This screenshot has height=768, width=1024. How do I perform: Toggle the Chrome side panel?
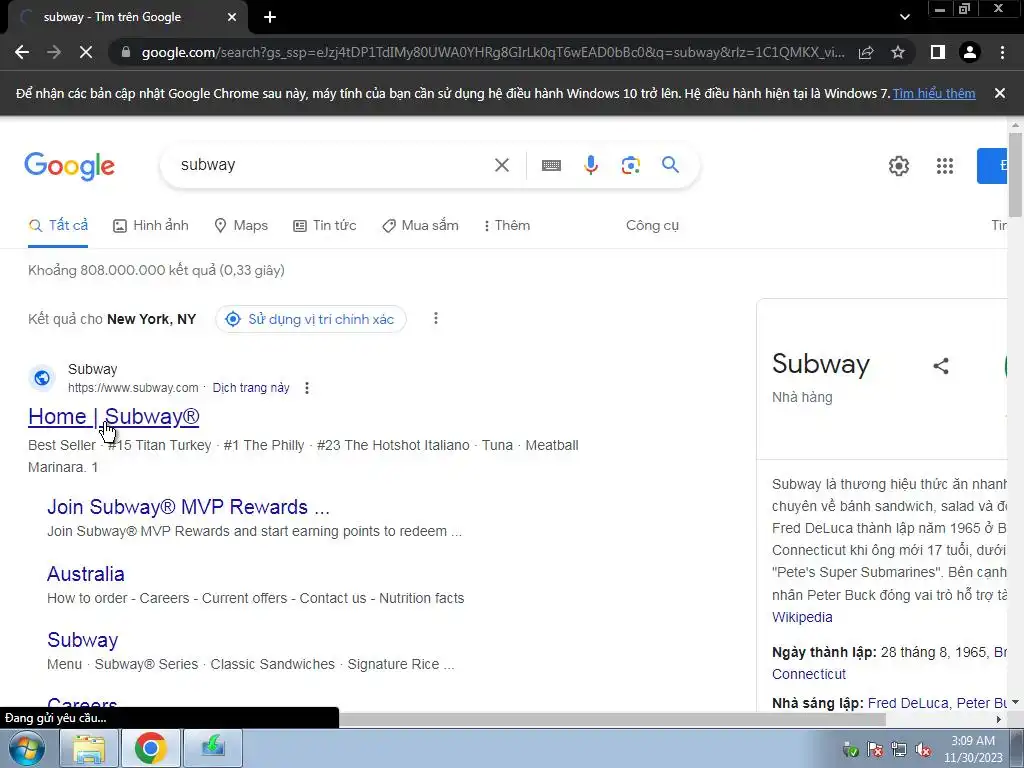938,52
